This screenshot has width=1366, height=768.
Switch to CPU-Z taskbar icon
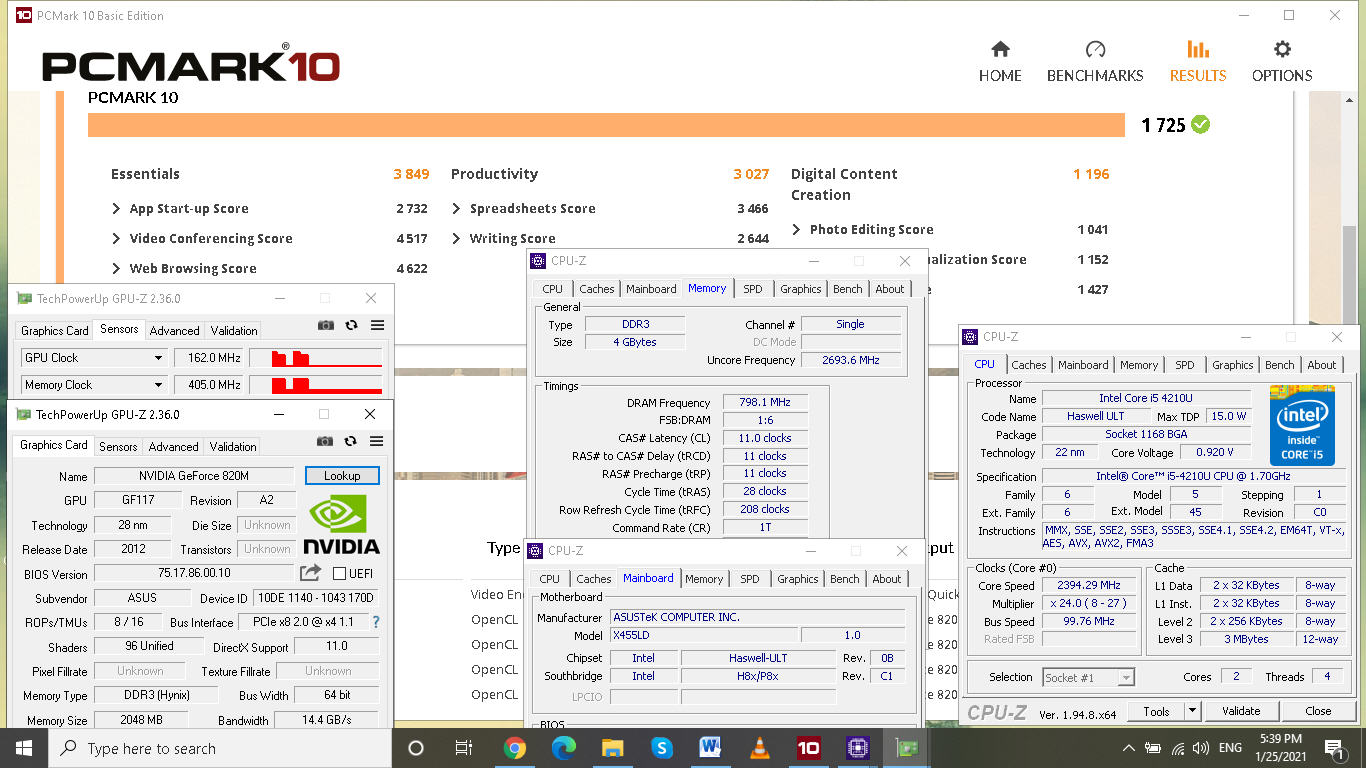click(857, 748)
